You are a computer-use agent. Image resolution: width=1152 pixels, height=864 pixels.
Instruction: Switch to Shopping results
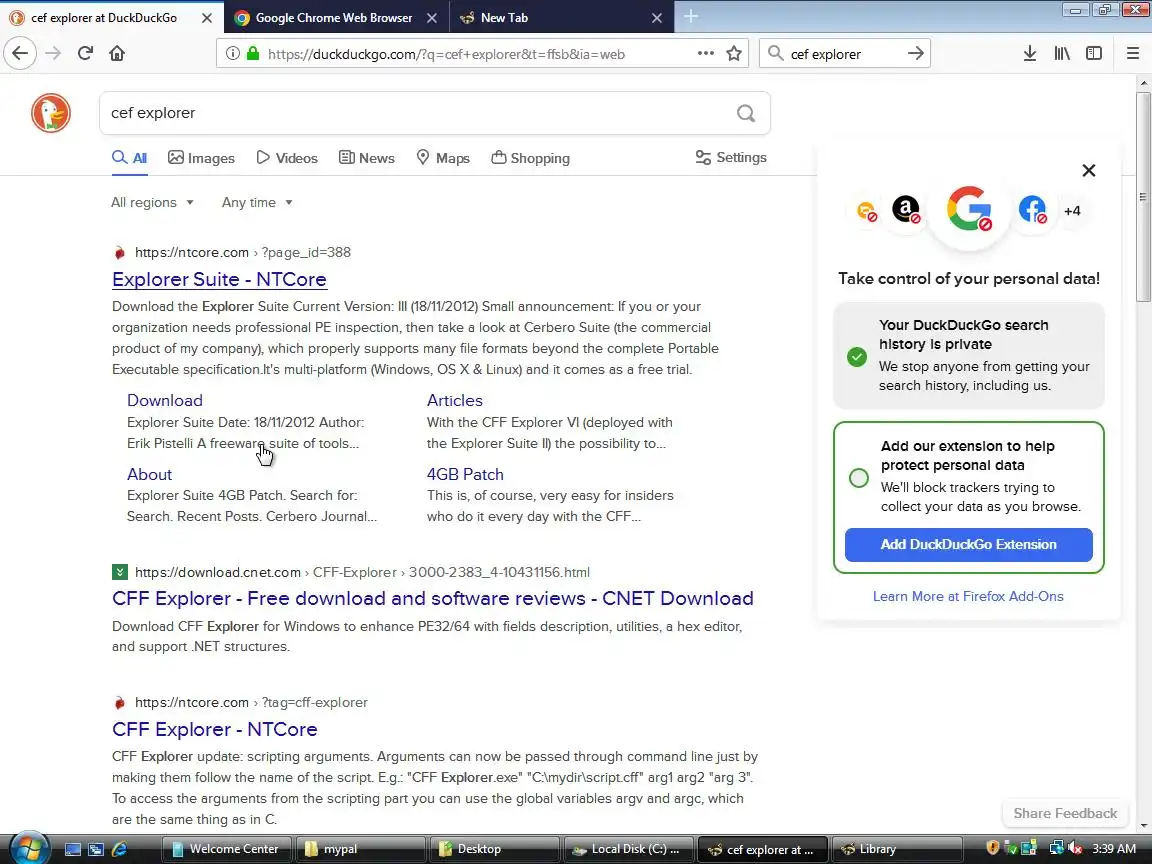[x=530, y=158]
